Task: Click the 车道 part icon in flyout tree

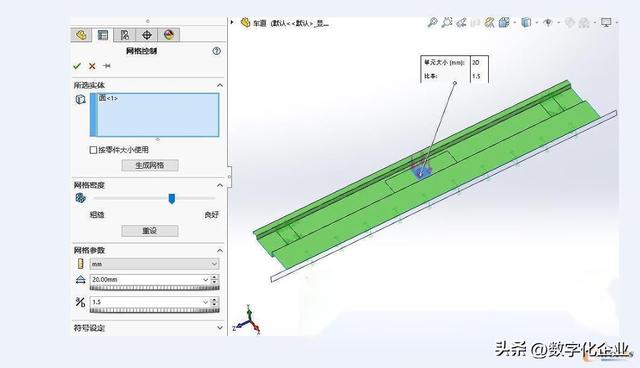Action: (x=245, y=22)
